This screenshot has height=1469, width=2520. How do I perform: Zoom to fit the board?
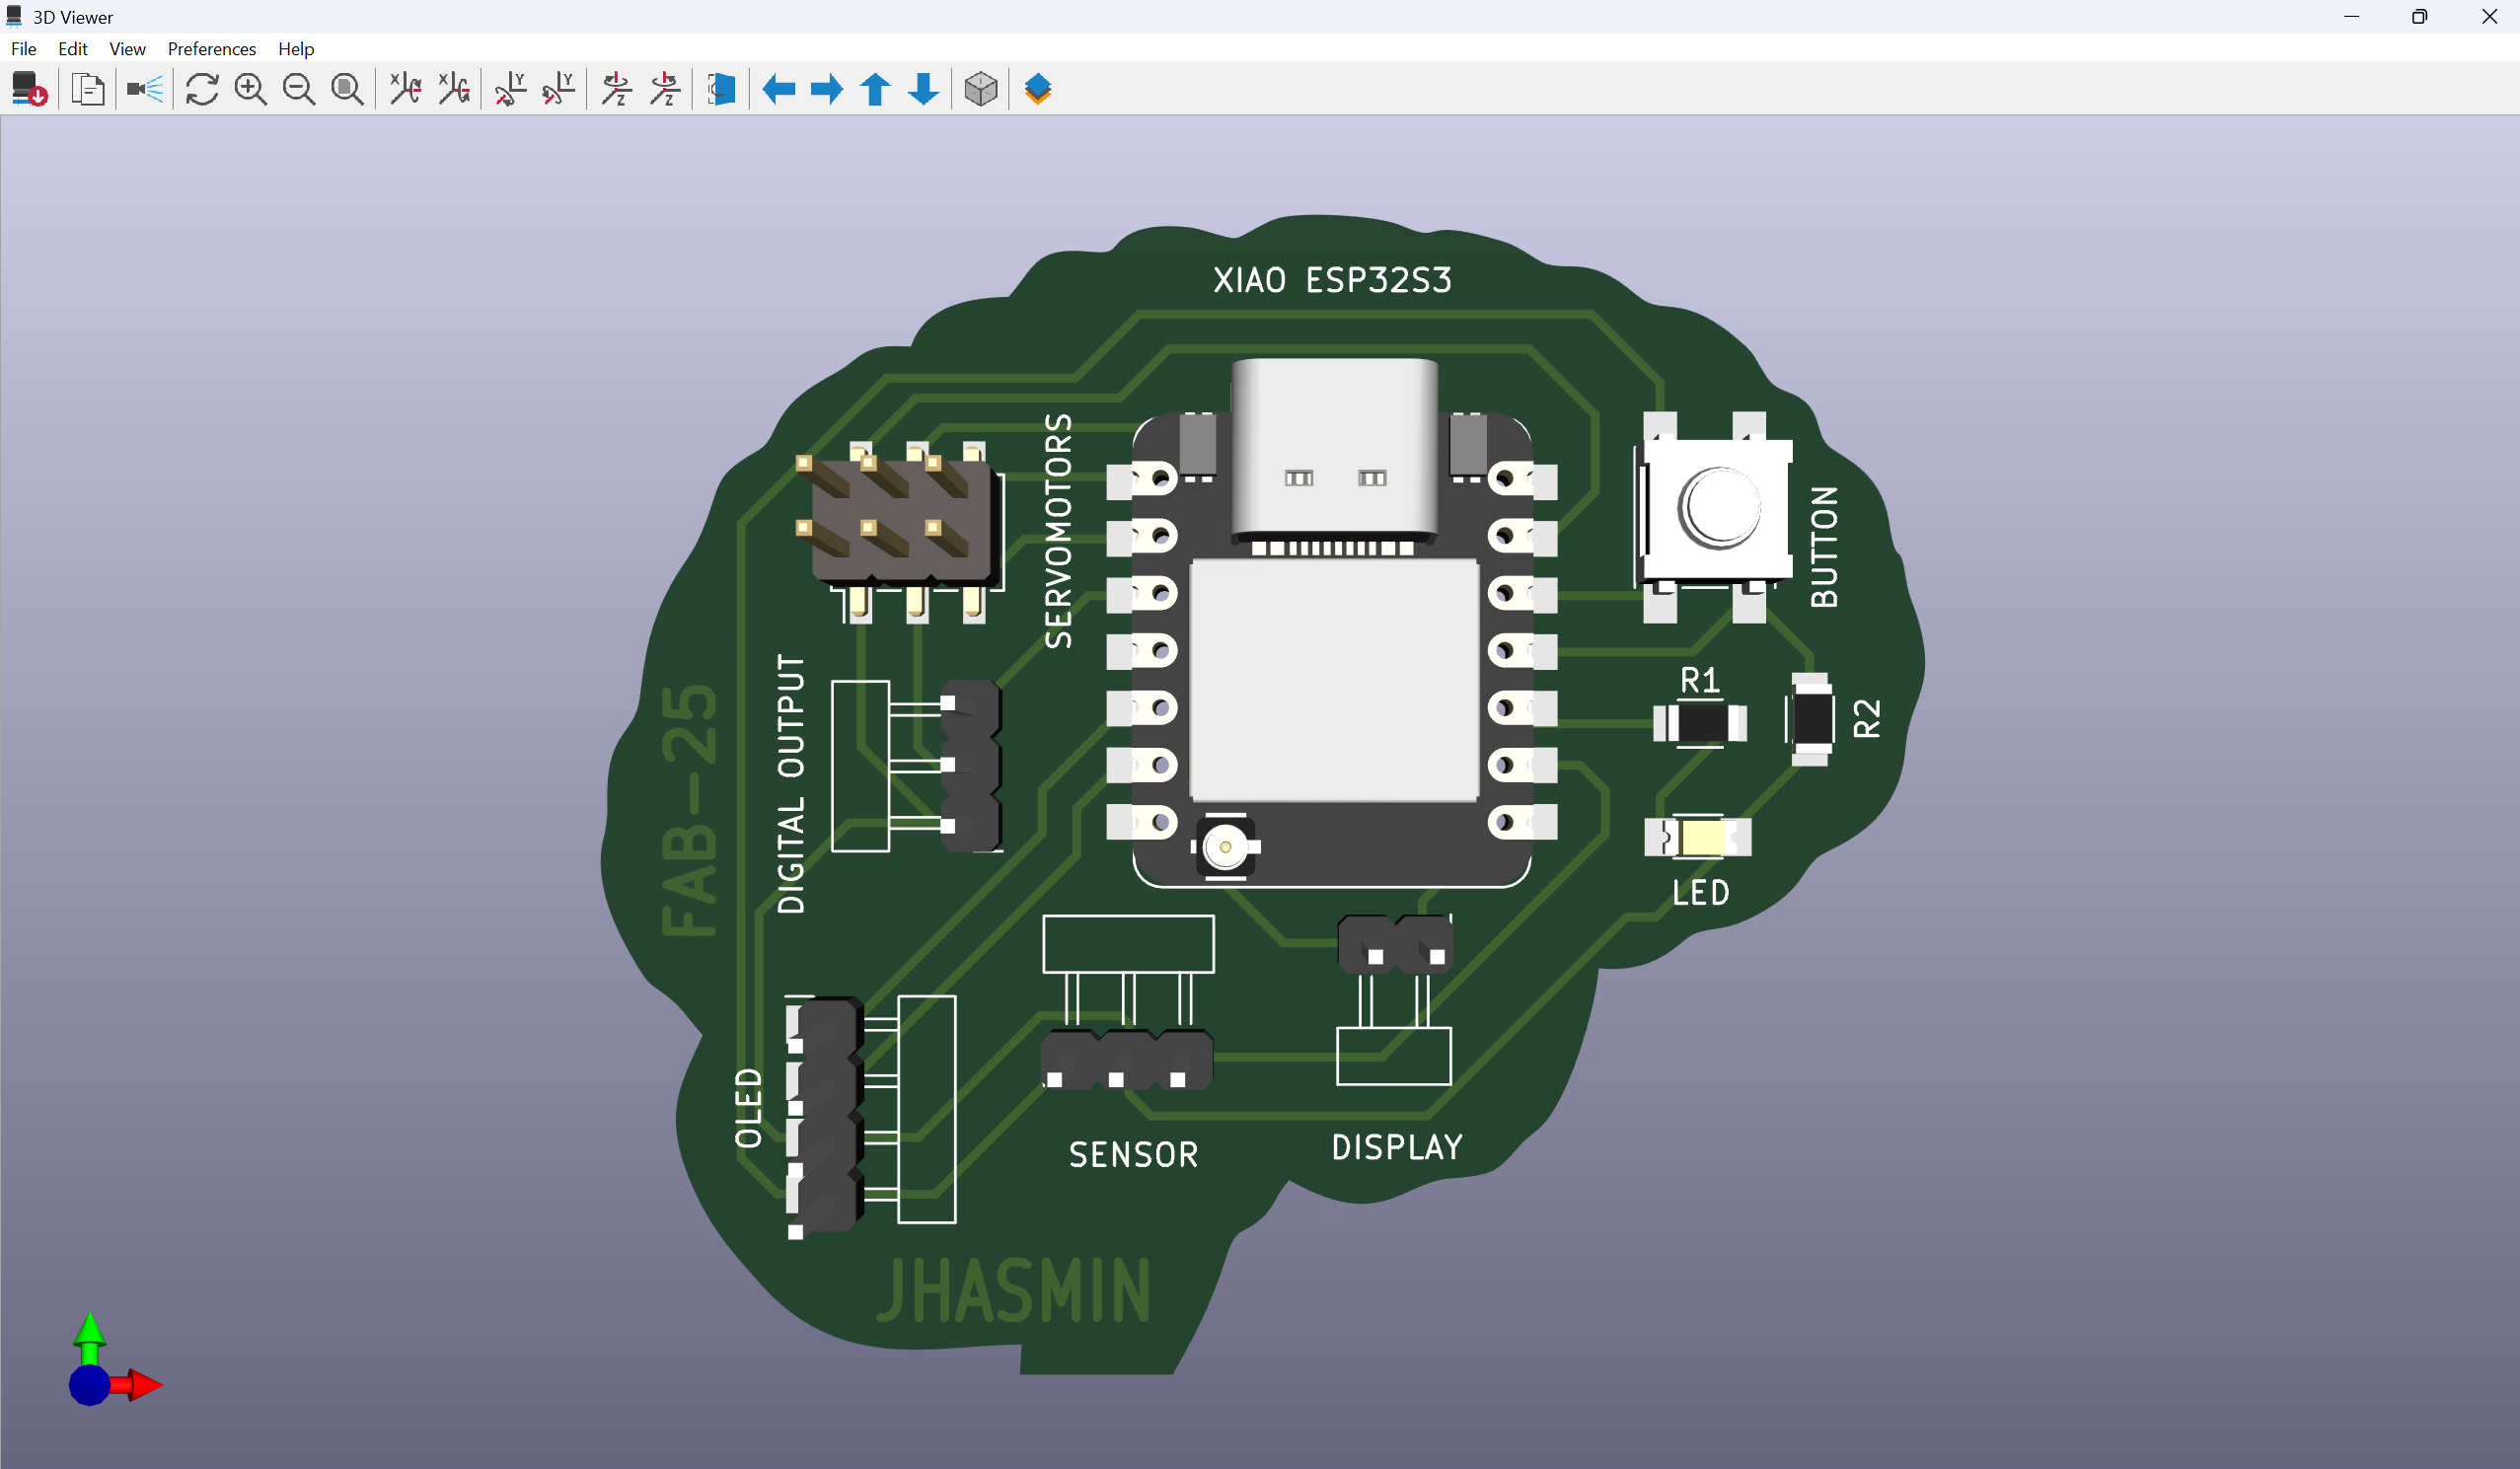coord(347,89)
